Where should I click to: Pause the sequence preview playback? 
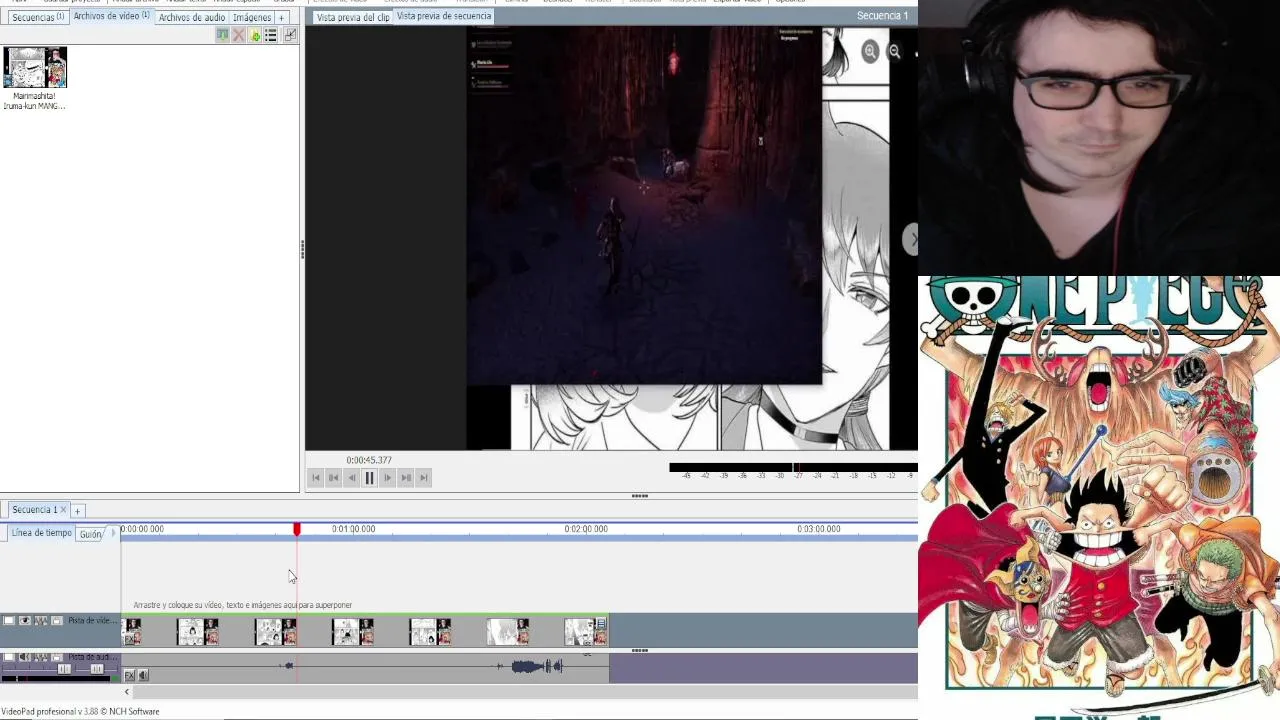coord(369,478)
